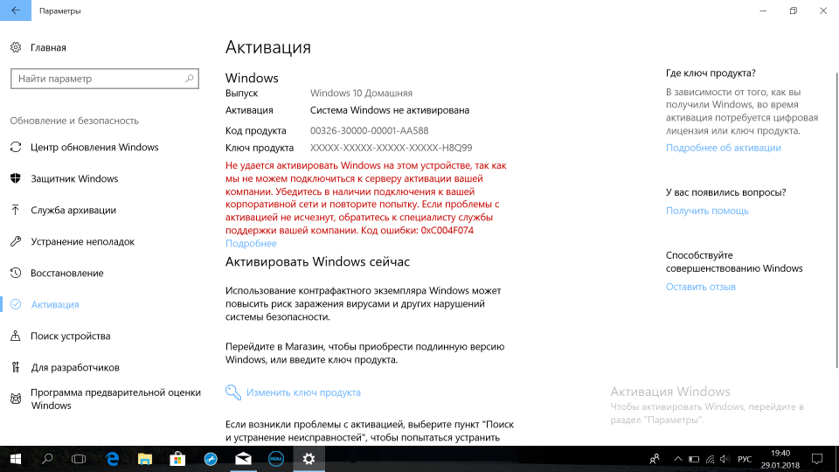
Task: Open Task View on the taskbar
Action: [x=79, y=459]
